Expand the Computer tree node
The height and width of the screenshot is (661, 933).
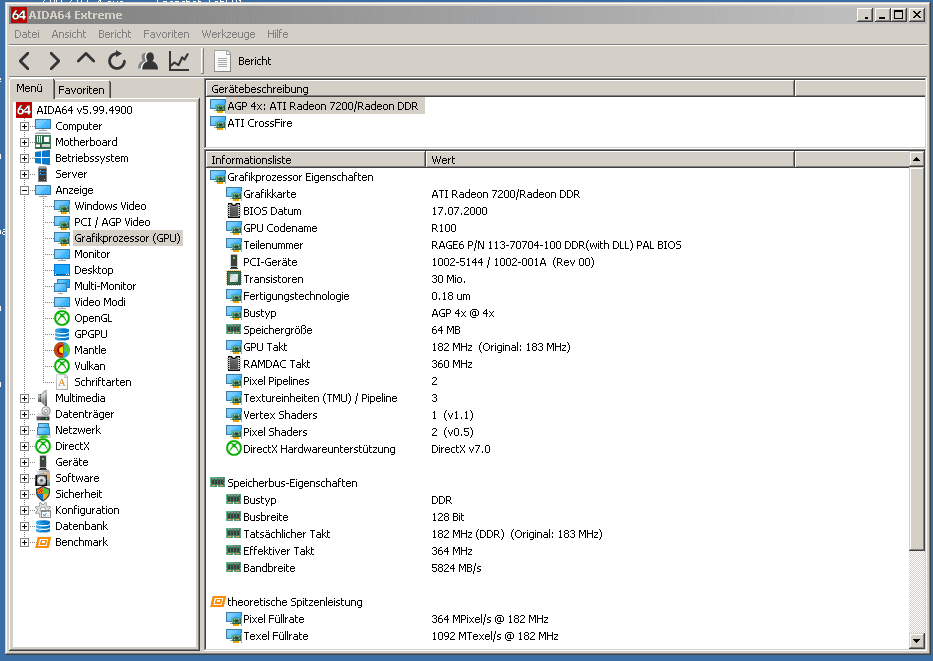tap(24, 126)
